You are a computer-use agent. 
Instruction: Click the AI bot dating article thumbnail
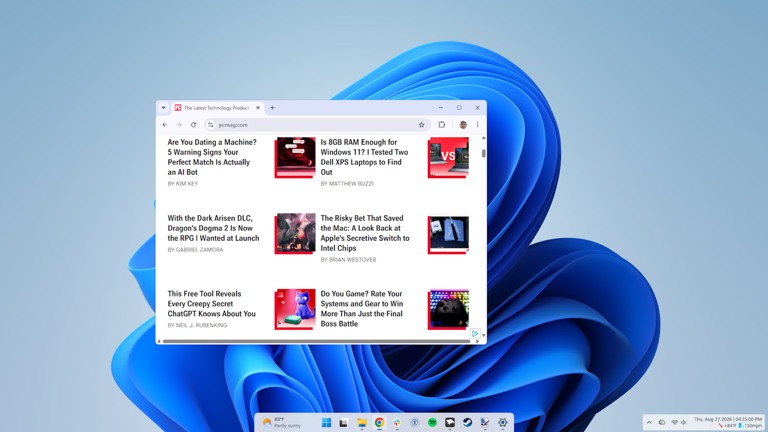pyautogui.click(x=295, y=157)
